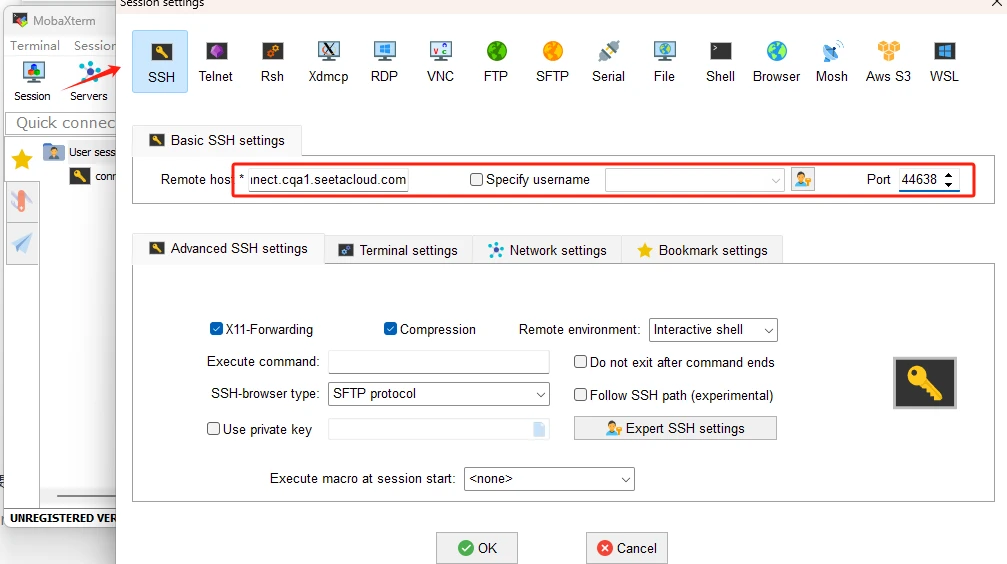Click the Servers icon in MobaXterm window
The image size is (1007, 564).
[89, 82]
